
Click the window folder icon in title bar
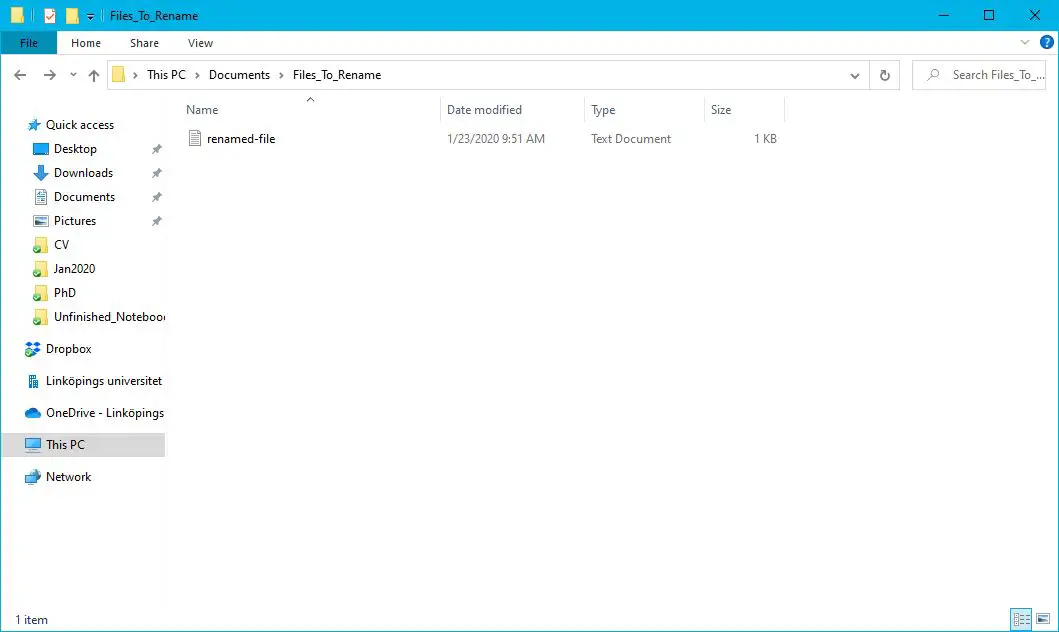pos(17,15)
